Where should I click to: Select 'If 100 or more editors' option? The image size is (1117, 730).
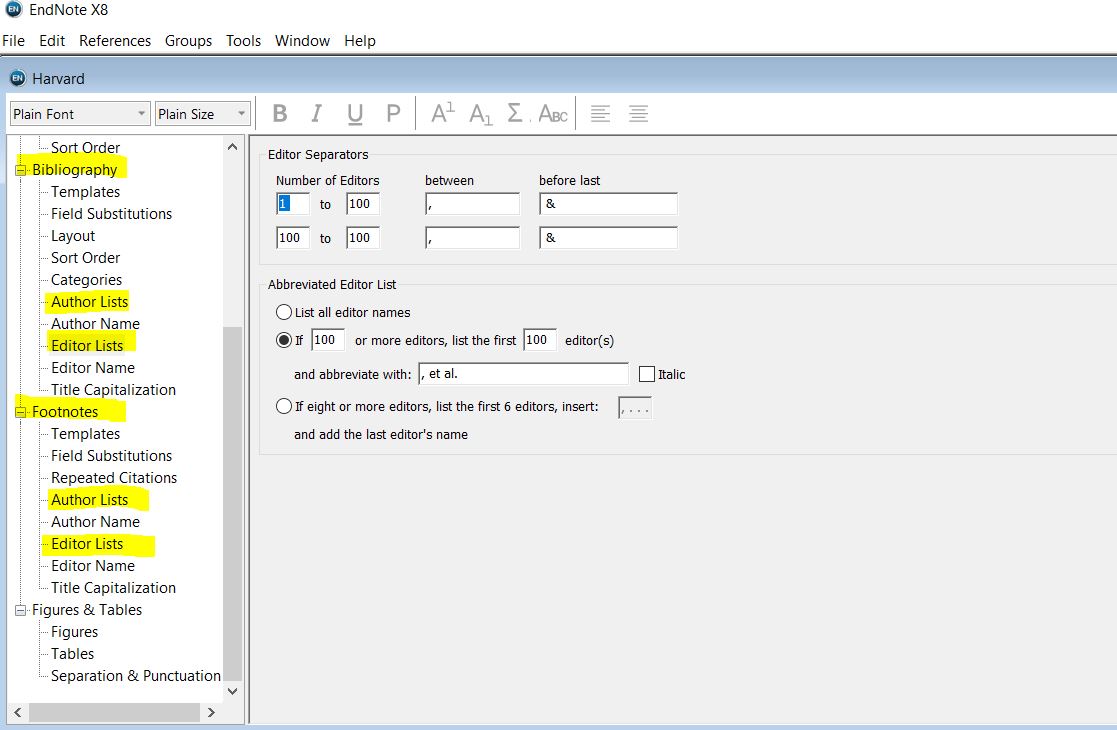coord(284,340)
